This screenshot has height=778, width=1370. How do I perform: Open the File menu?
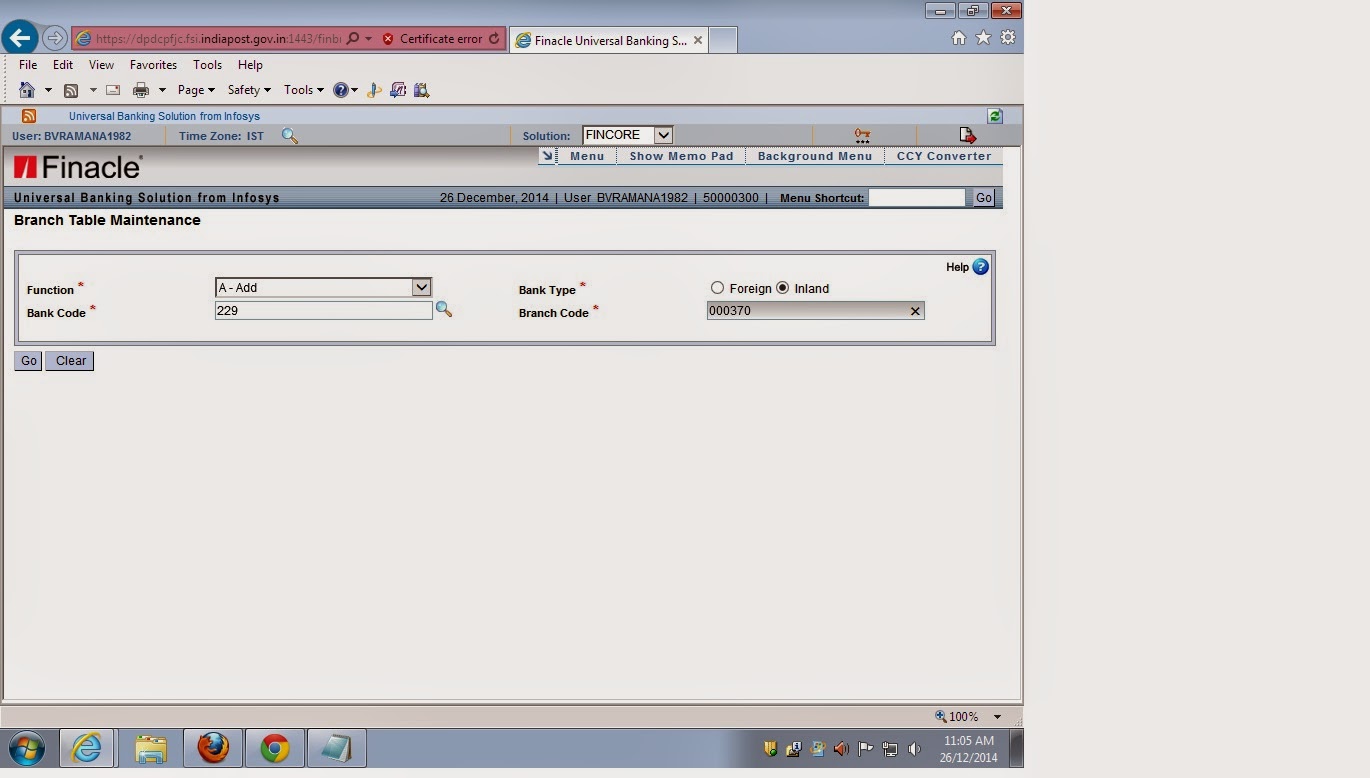click(x=28, y=65)
